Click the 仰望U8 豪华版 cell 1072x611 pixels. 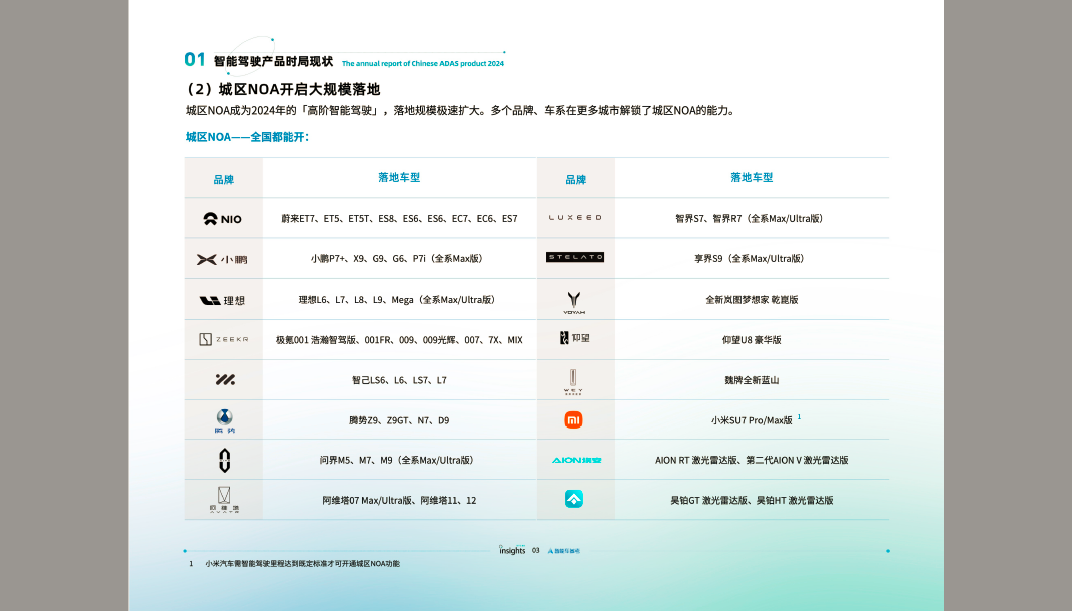pyautogui.click(x=751, y=340)
